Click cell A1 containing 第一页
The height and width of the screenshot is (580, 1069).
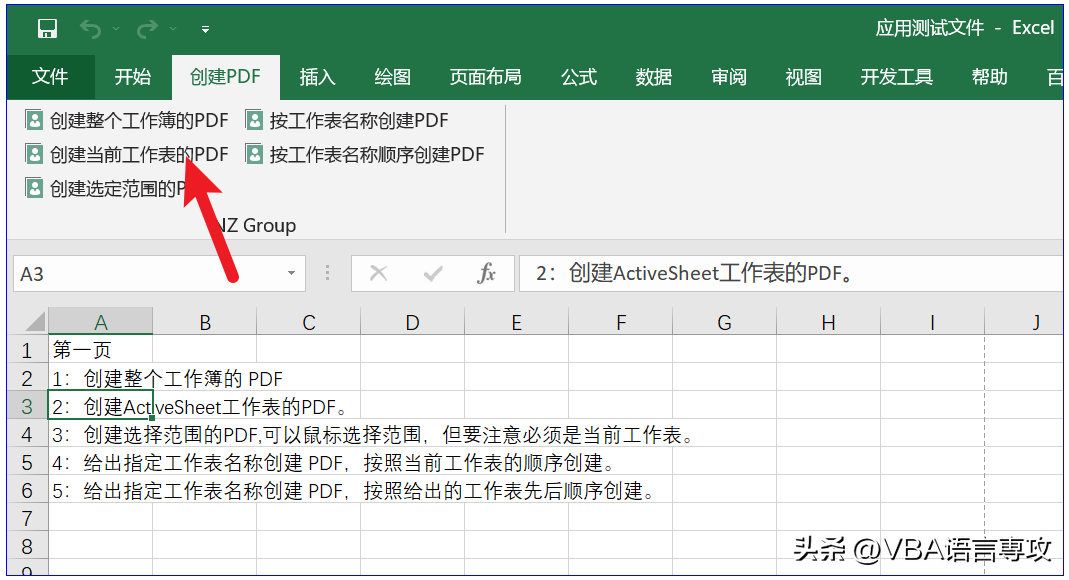point(101,350)
